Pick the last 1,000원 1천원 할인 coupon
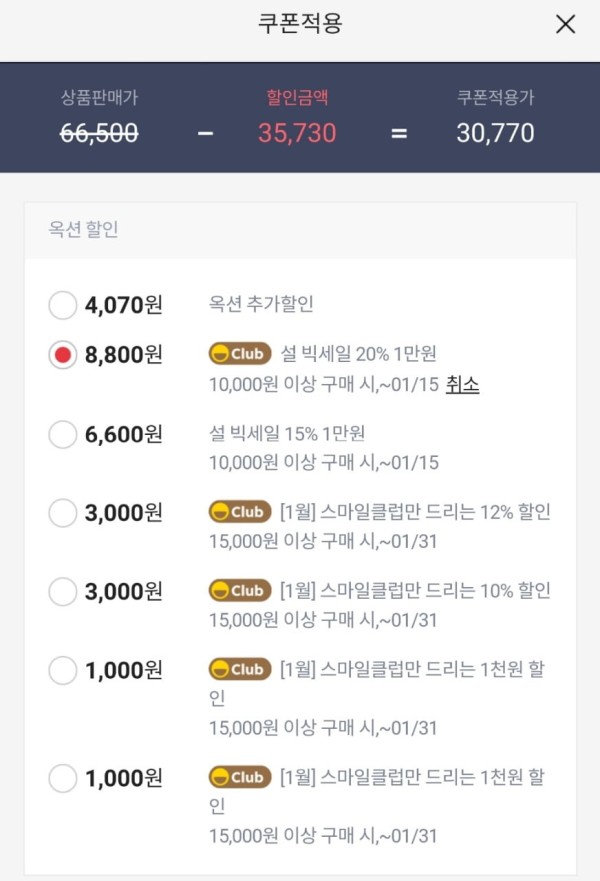The width and height of the screenshot is (600, 881). (62, 778)
